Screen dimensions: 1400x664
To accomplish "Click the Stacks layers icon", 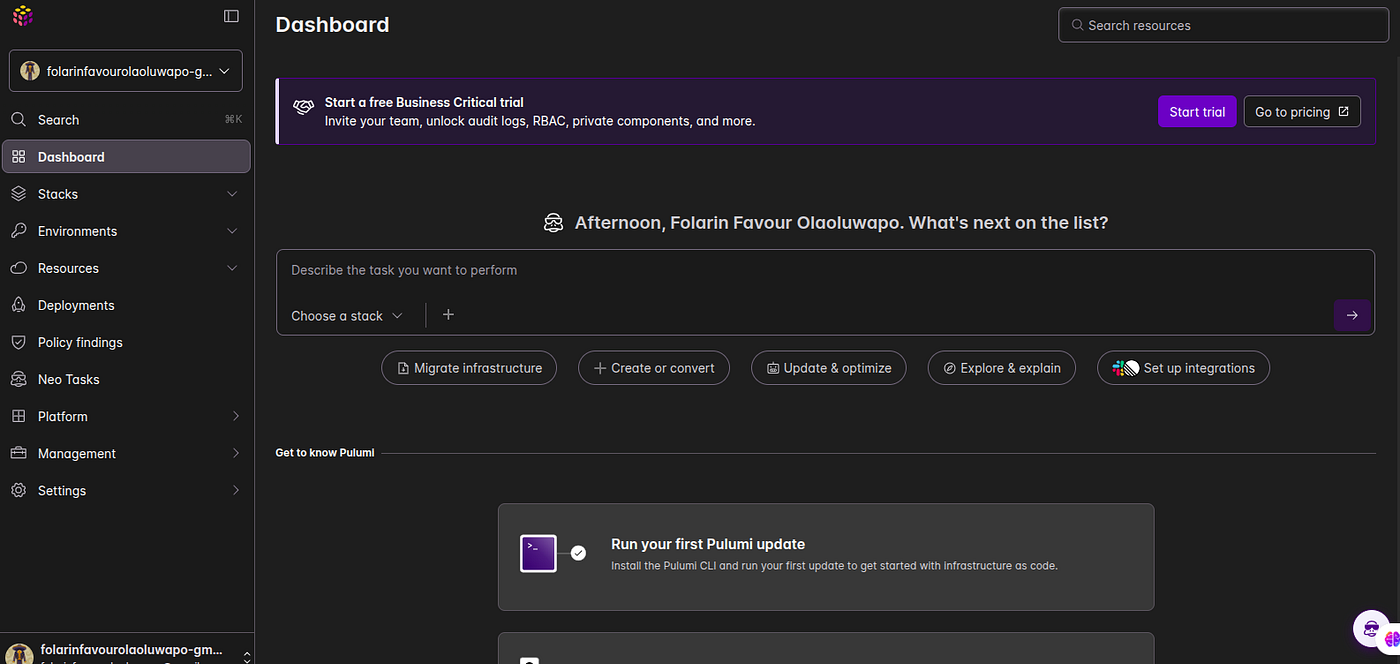I will [18, 194].
